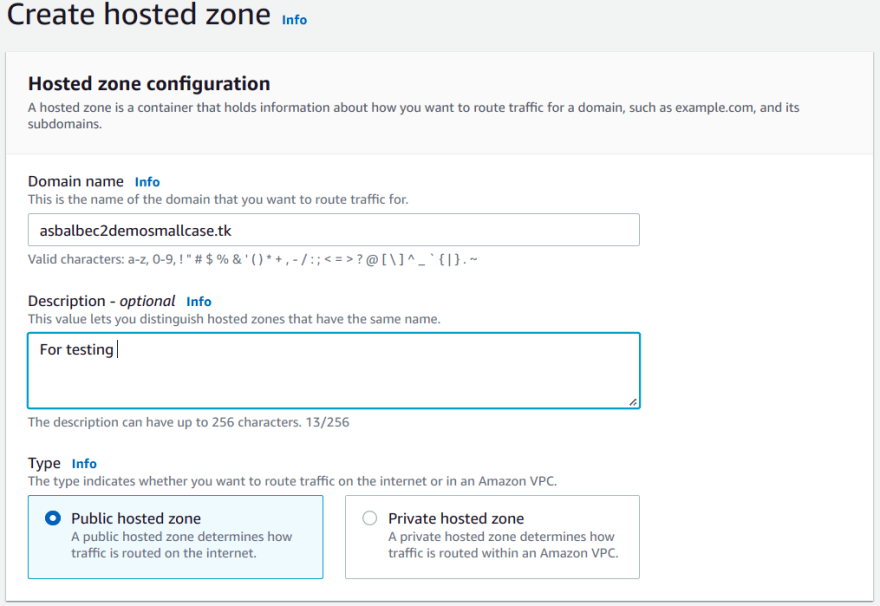Screen dimensions: 880x606
Task: Click the domain name field containing asbalbec2demosmallcase.tk
Action: pos(333,229)
